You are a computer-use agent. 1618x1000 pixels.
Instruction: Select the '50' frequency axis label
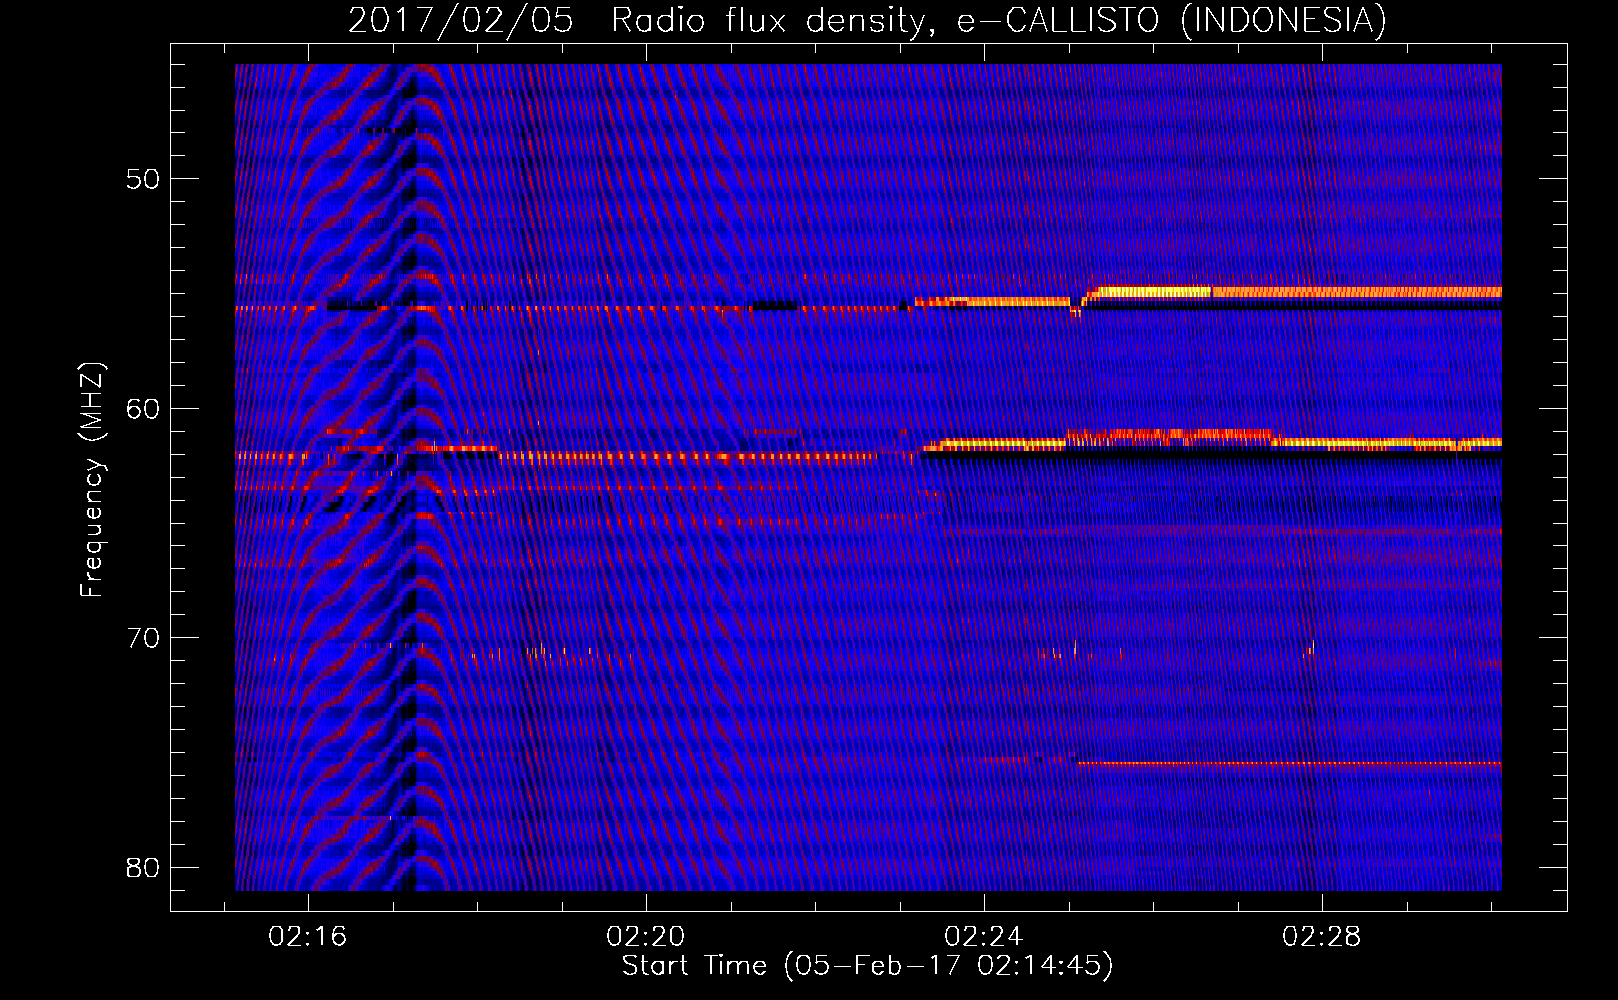(143, 180)
